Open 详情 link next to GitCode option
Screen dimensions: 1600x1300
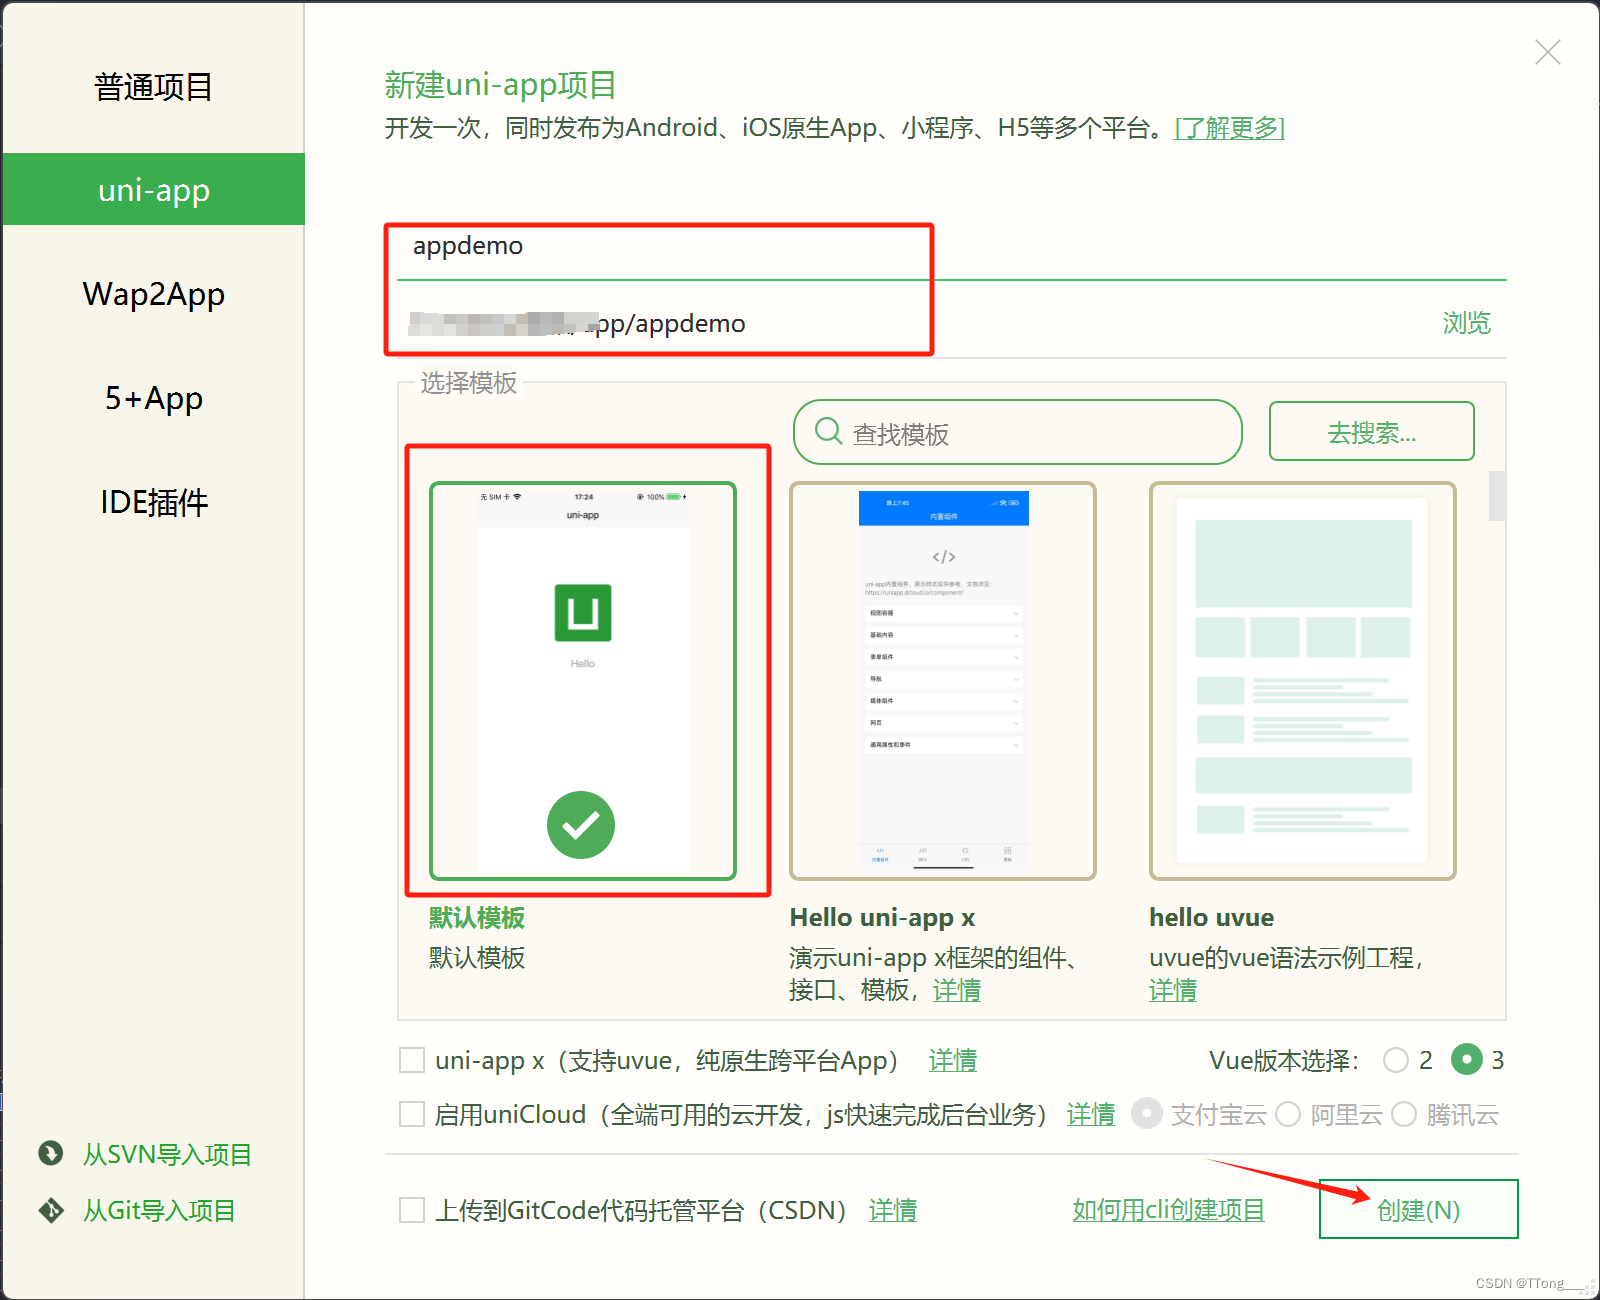(x=893, y=1210)
